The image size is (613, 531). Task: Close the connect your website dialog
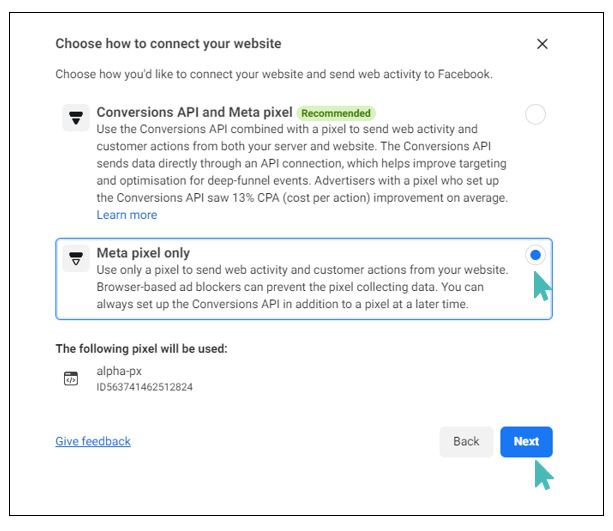542,44
